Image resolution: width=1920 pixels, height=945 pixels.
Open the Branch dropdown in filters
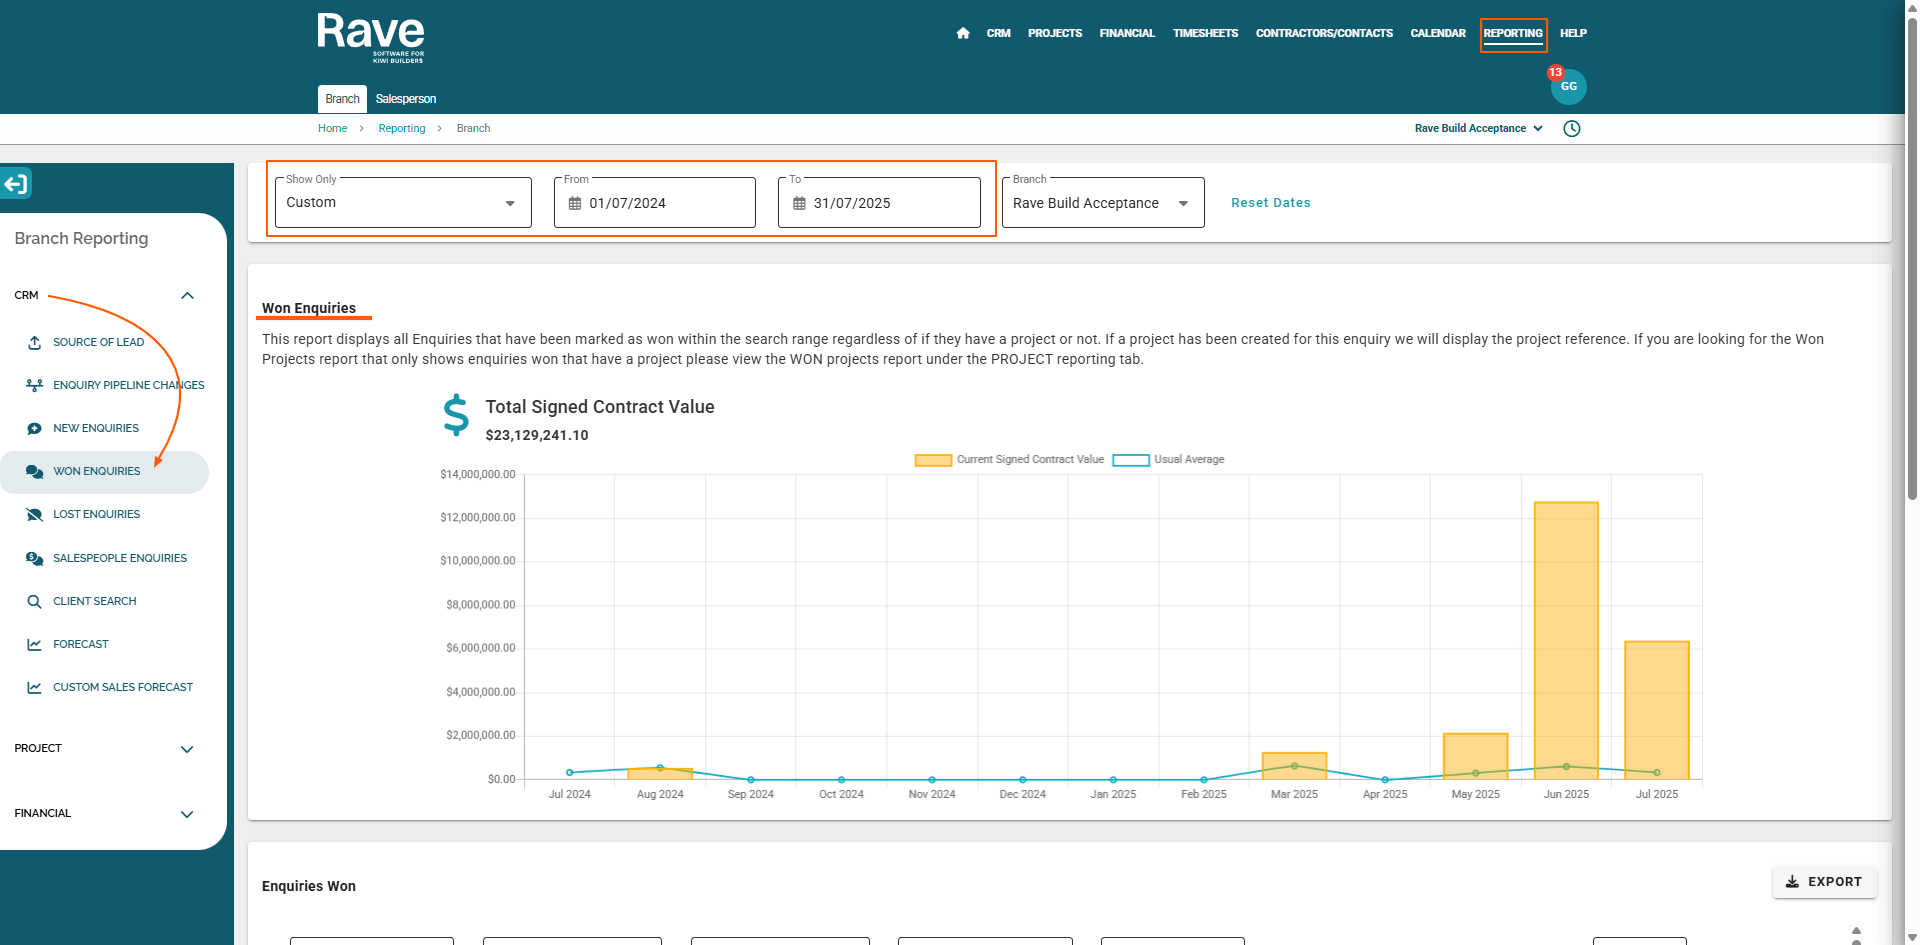click(x=1103, y=203)
